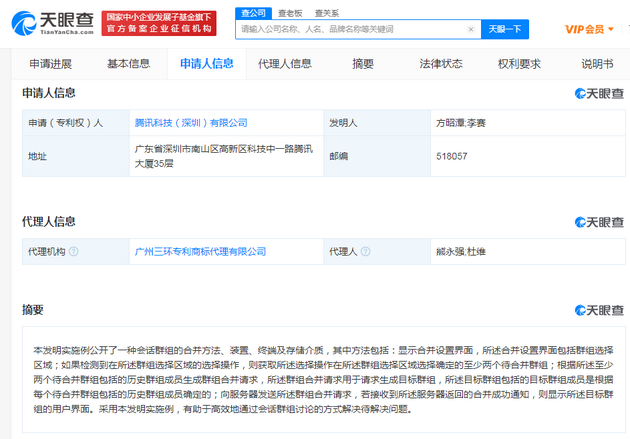Image resolution: width=630 pixels, height=439 pixels.
Task: Click the 天眼一下 search button
Action: click(505, 29)
